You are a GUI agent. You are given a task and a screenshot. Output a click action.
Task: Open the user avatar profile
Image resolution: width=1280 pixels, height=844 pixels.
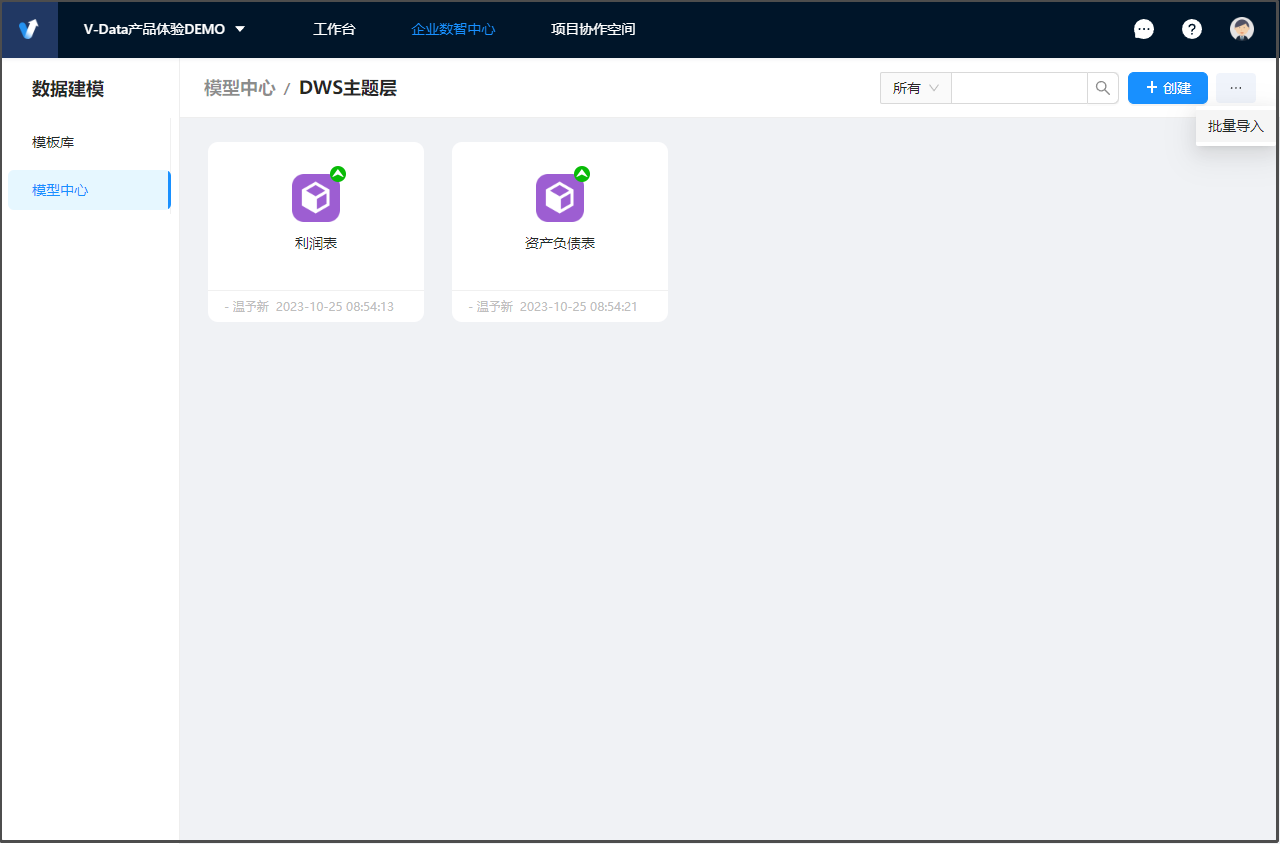(x=1242, y=30)
